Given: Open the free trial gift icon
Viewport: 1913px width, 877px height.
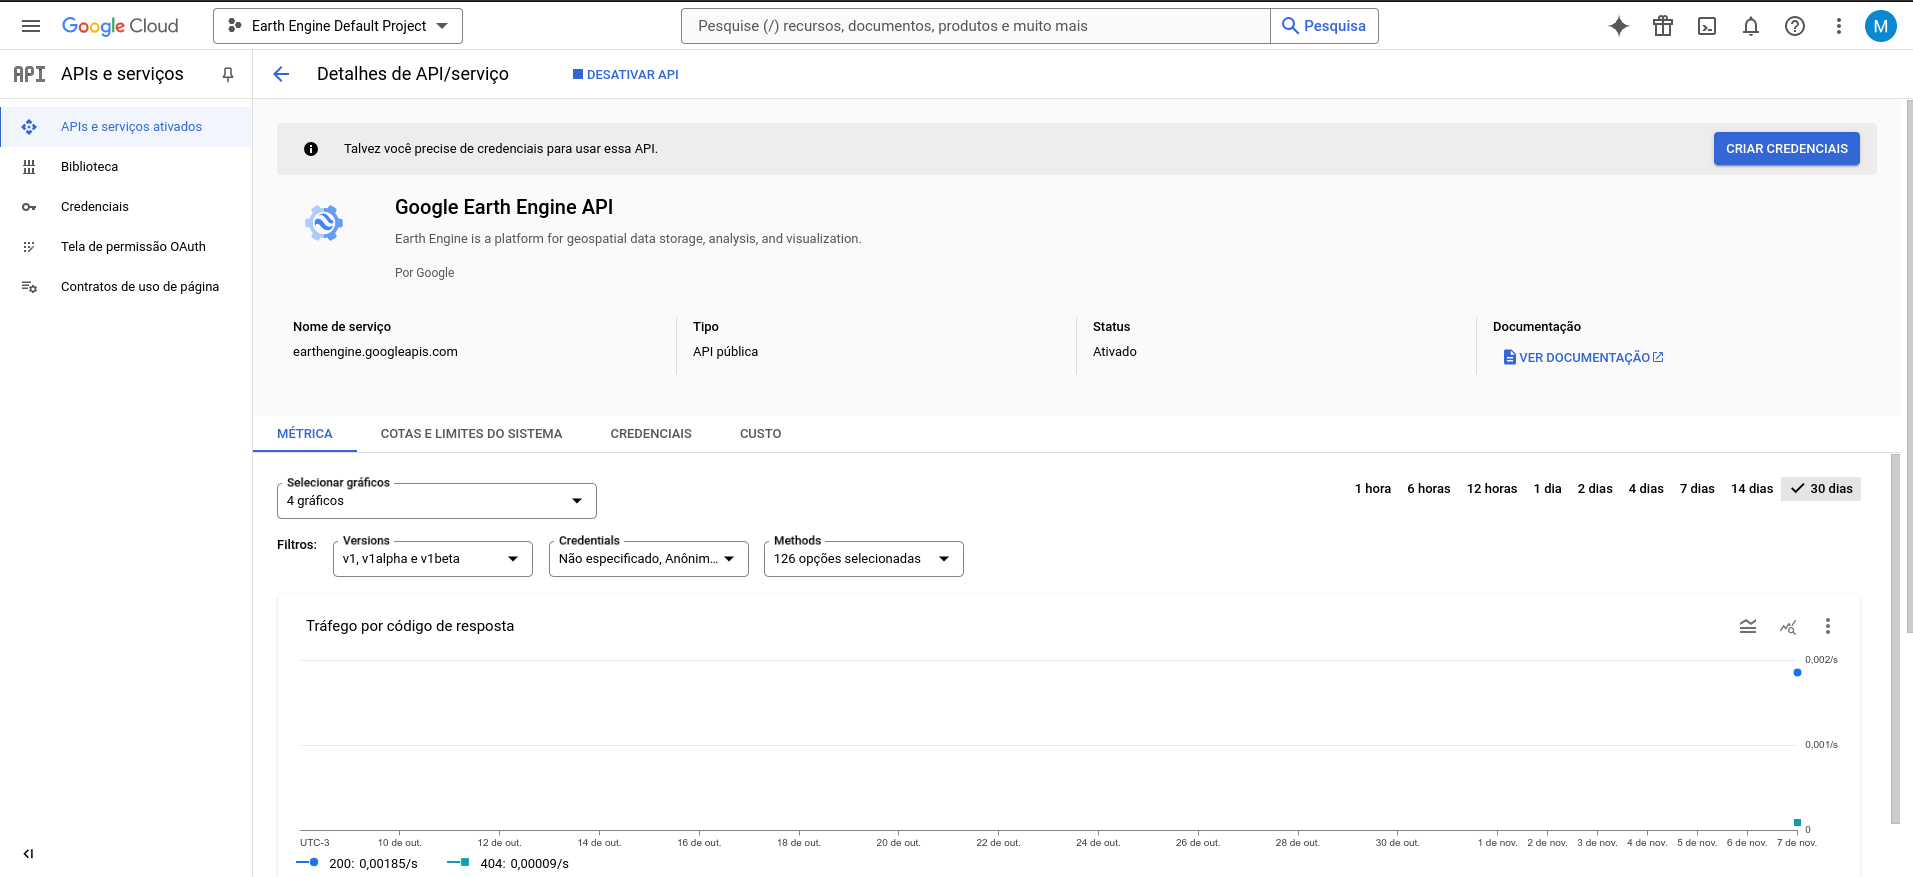Looking at the screenshot, I should [x=1663, y=26].
